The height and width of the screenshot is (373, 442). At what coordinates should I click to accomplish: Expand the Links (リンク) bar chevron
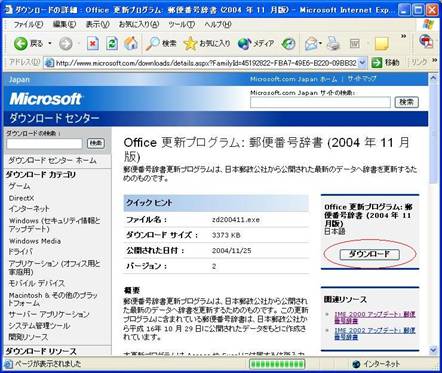coord(434,60)
